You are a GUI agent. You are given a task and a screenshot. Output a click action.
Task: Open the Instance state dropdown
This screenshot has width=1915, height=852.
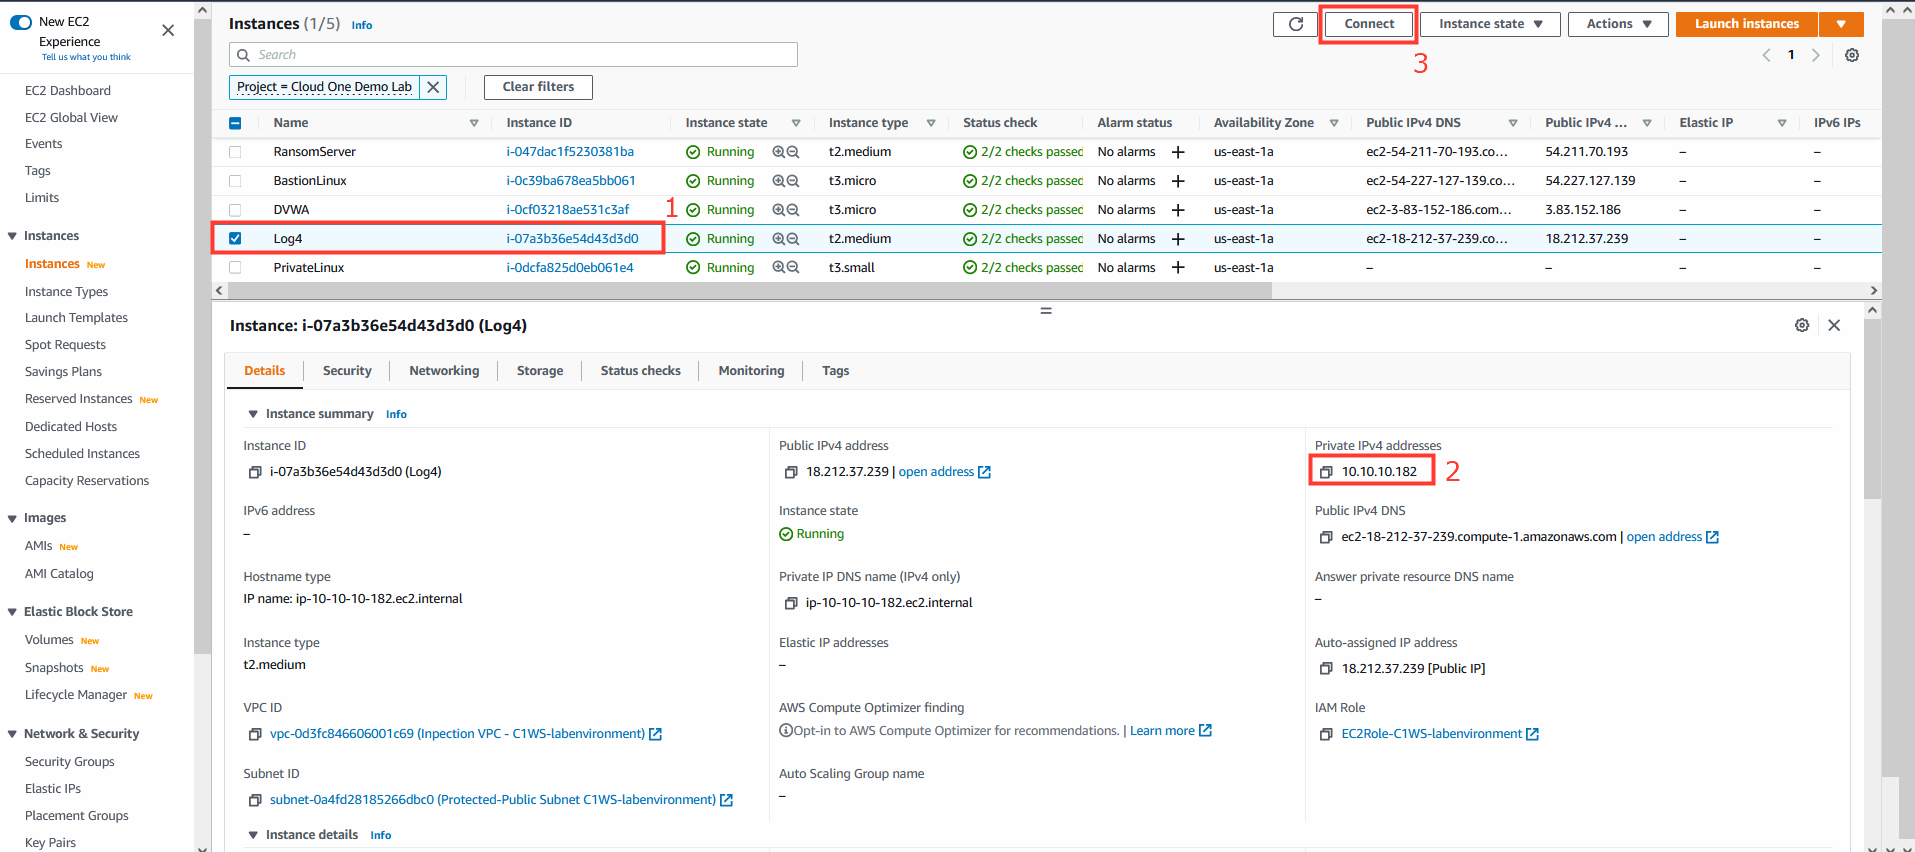point(1491,24)
